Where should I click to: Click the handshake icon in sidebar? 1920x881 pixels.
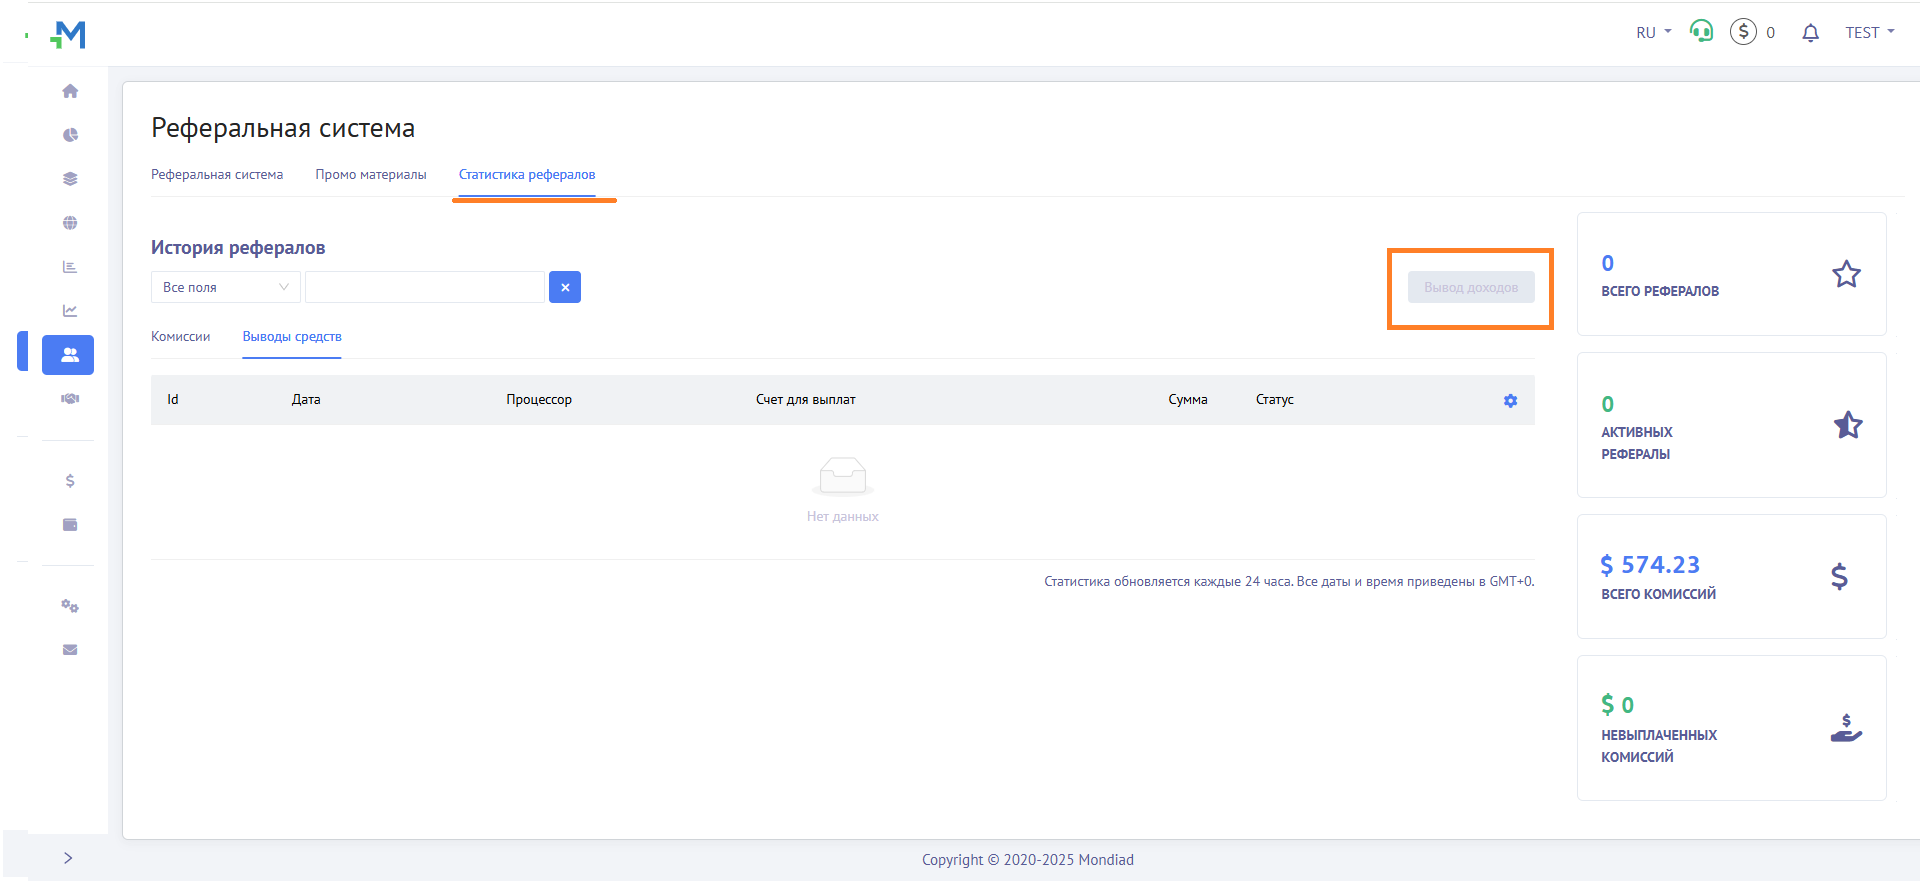pyautogui.click(x=70, y=399)
